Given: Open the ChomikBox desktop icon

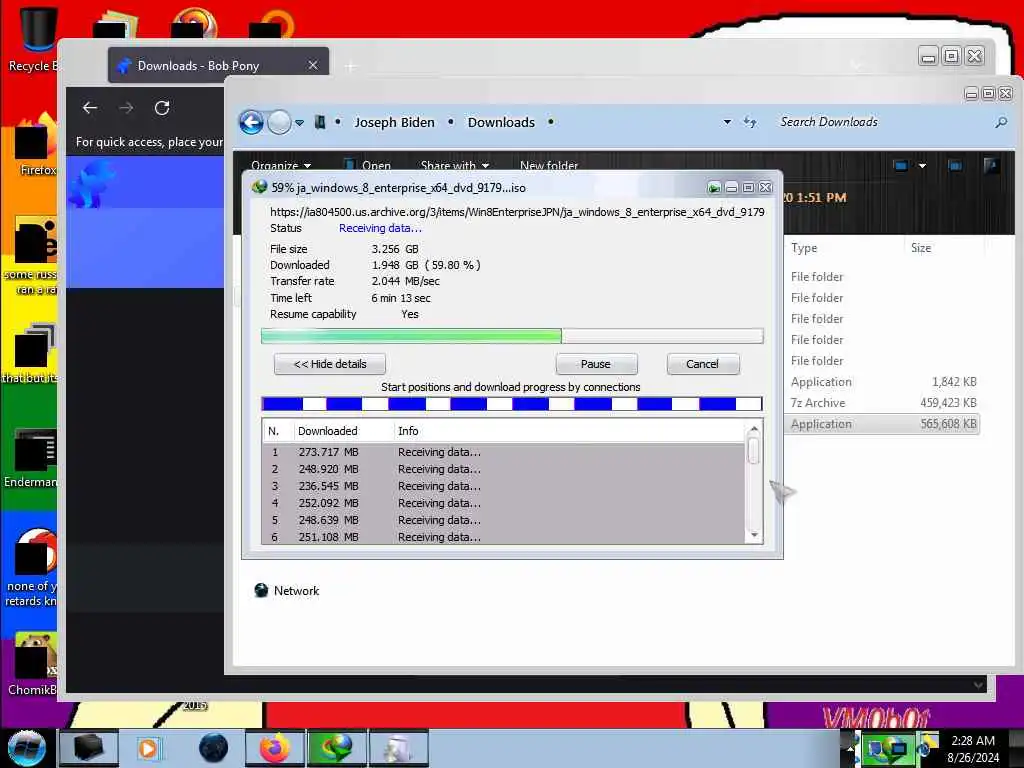Looking at the screenshot, I should point(33,664).
